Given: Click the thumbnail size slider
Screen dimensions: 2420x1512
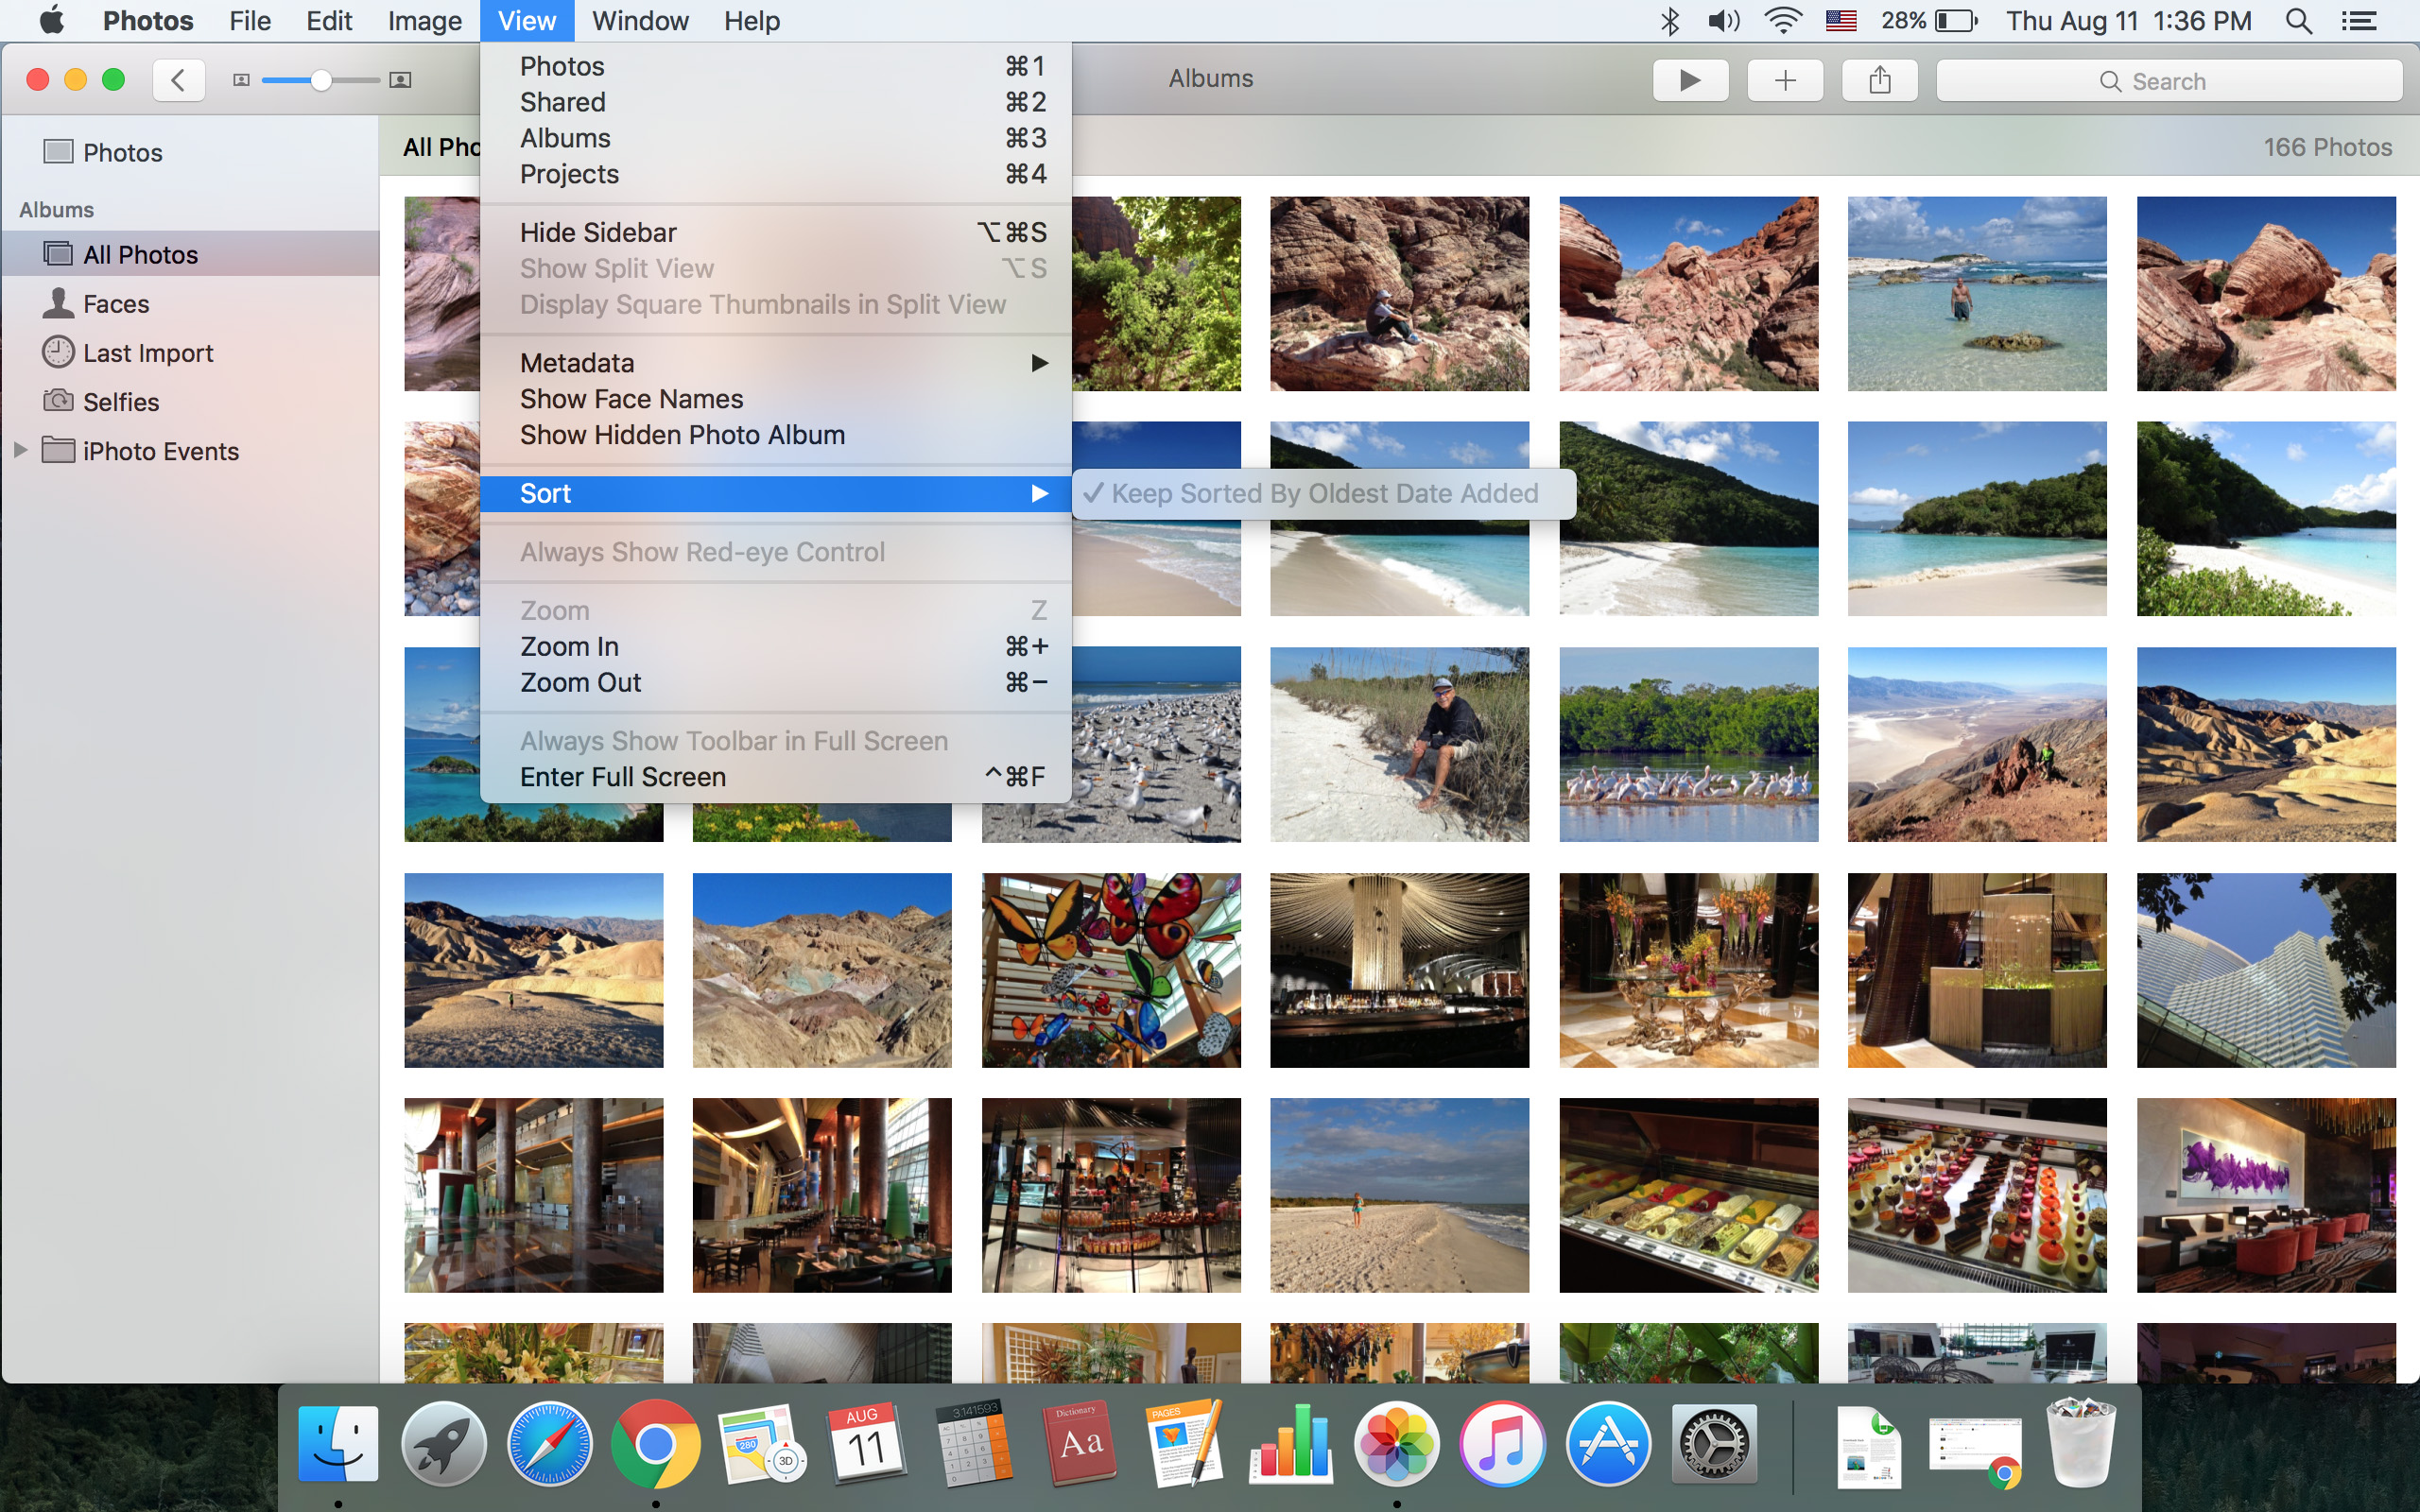Looking at the screenshot, I should 320,80.
